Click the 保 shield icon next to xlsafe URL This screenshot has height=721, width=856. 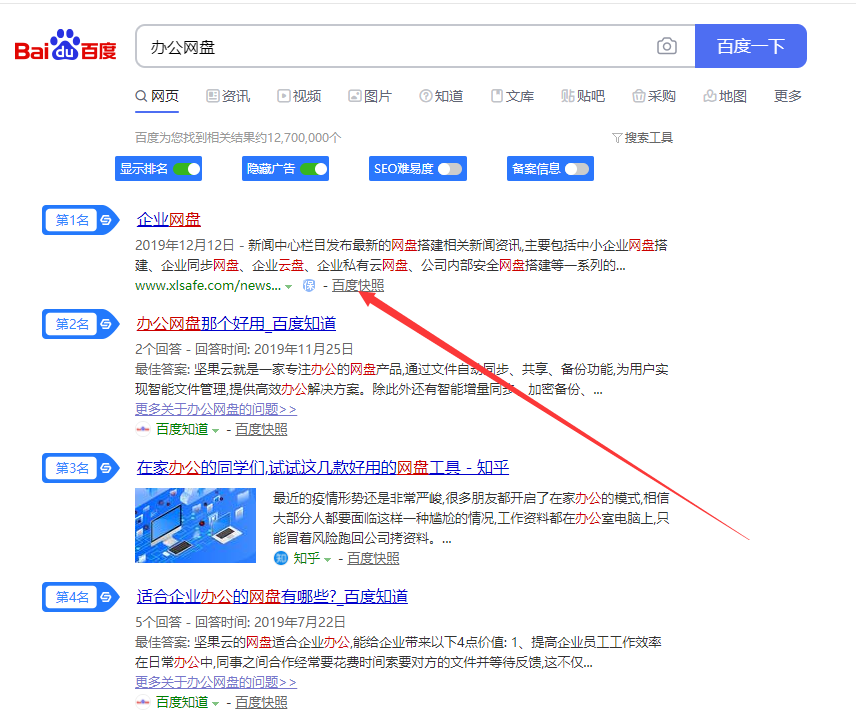[x=309, y=285]
